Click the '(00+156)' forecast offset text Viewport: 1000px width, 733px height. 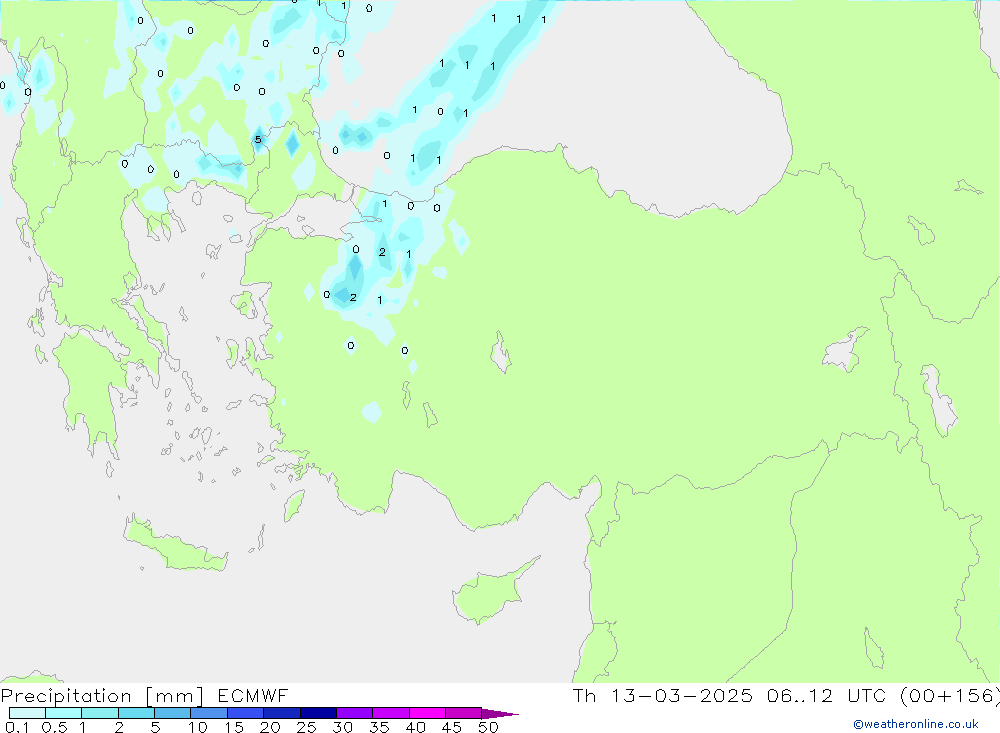pyautogui.click(x=950, y=696)
